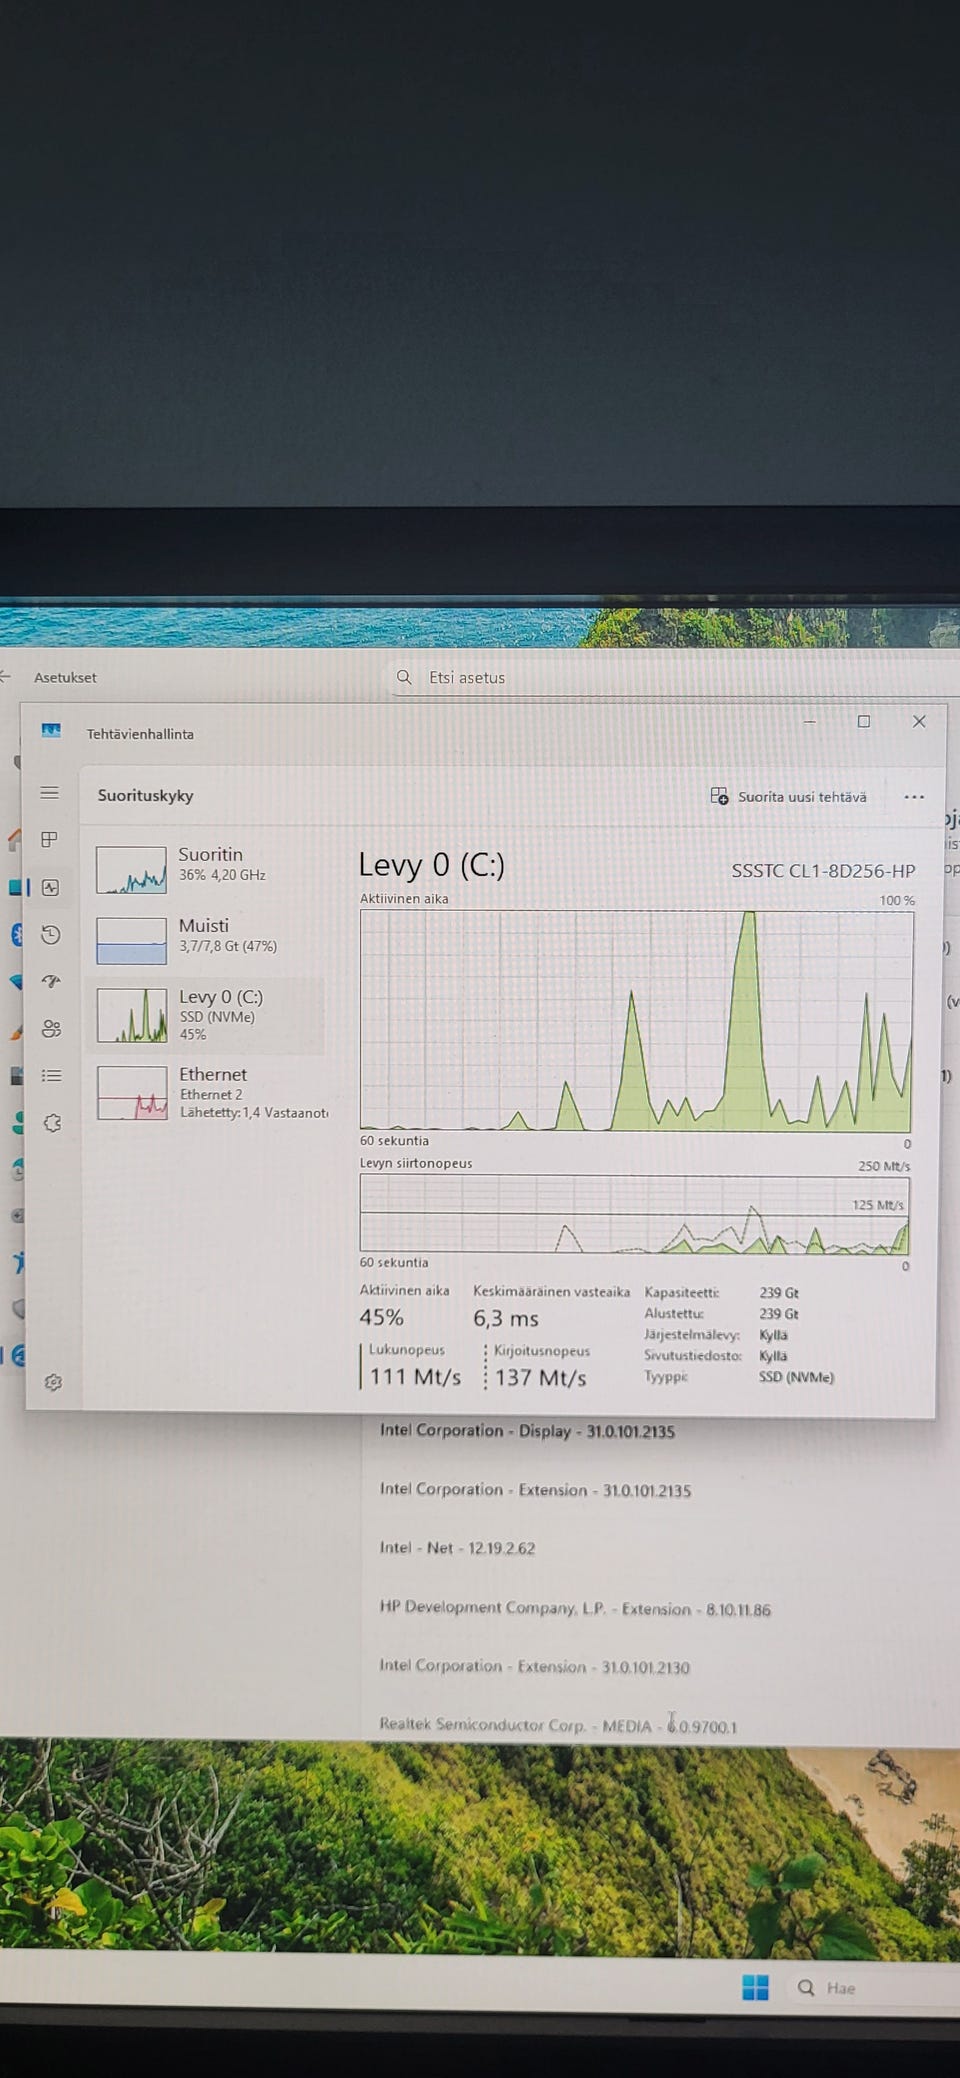Click the Keskimääräinen vasteaika 6,3 ms value

506,1319
